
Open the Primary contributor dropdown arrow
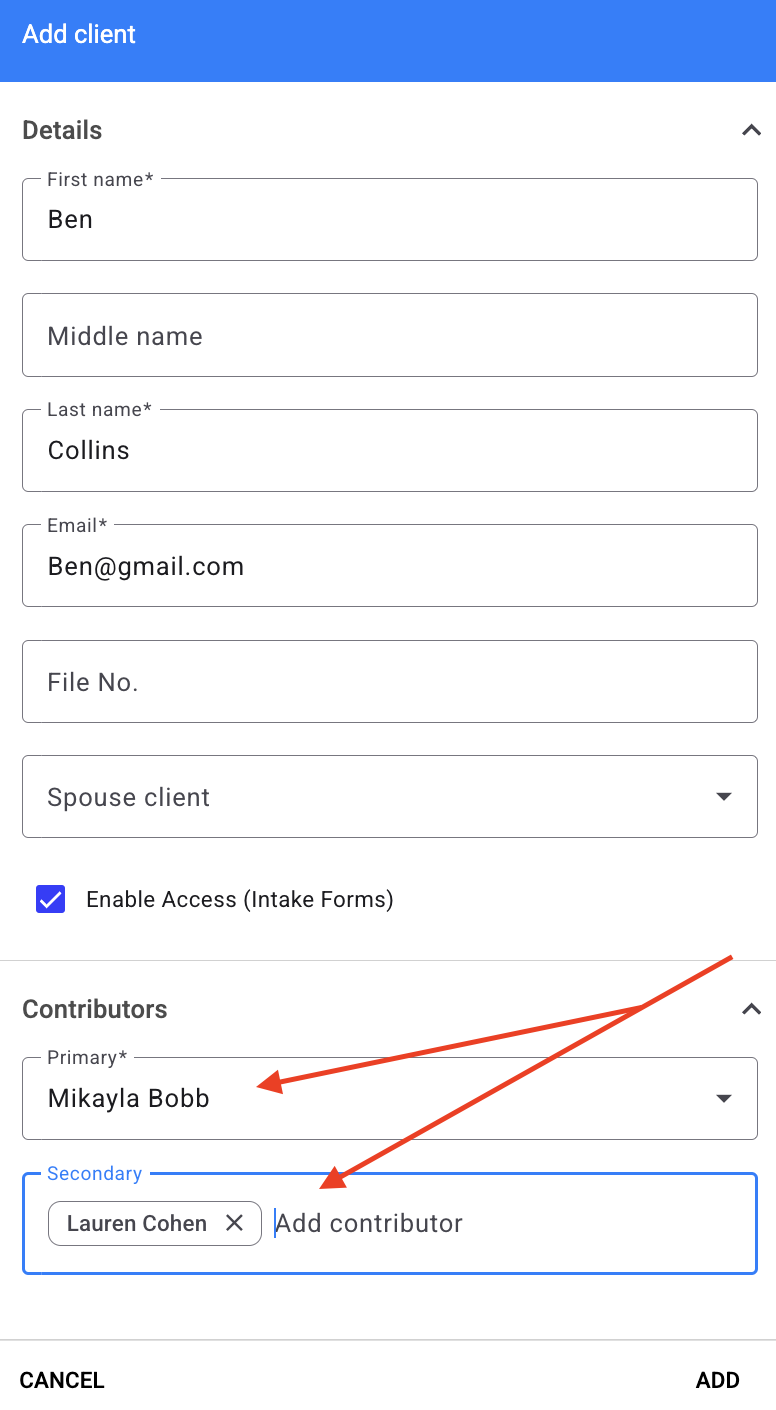pos(724,1098)
